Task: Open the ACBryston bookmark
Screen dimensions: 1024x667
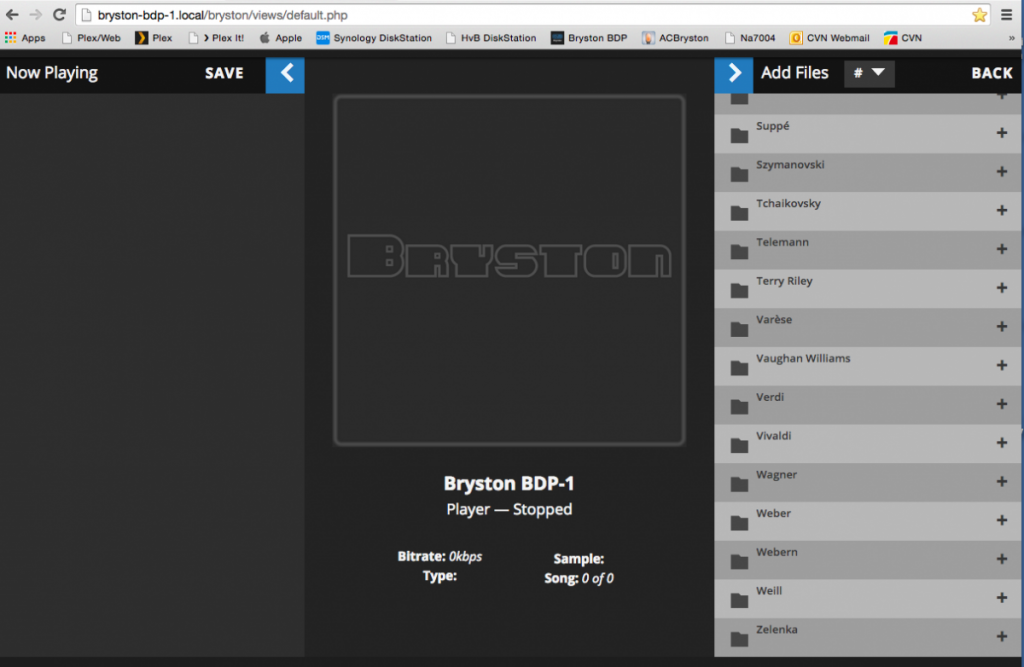Action: pos(675,38)
